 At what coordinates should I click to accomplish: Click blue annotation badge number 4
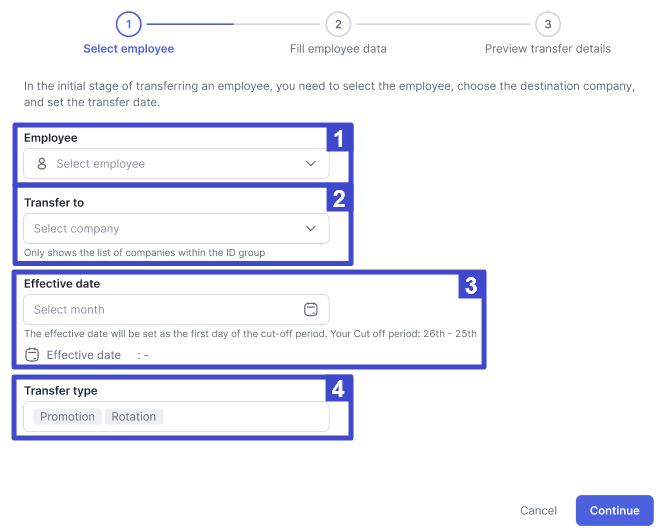pyautogui.click(x=338, y=388)
